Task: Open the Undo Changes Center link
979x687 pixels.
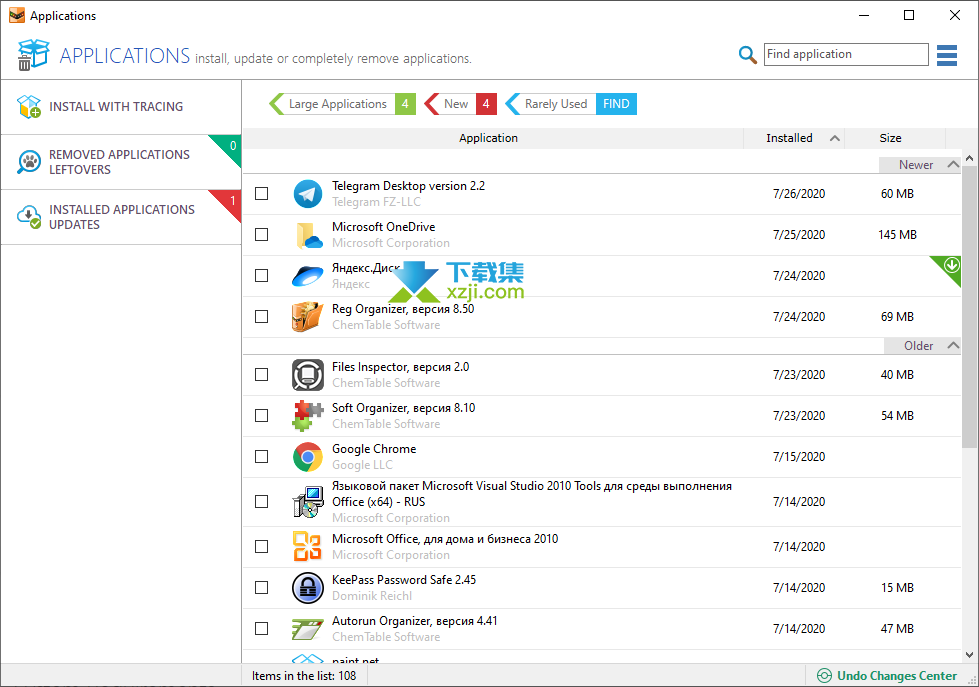Action: (x=897, y=676)
